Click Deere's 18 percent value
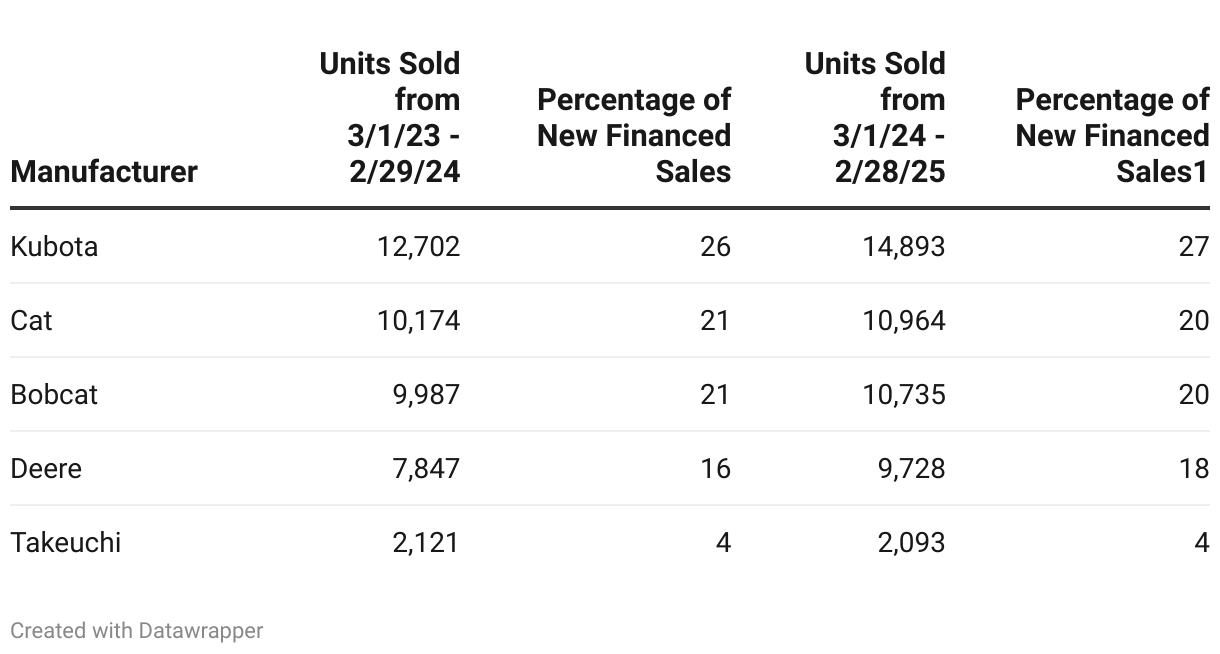 [1194, 468]
